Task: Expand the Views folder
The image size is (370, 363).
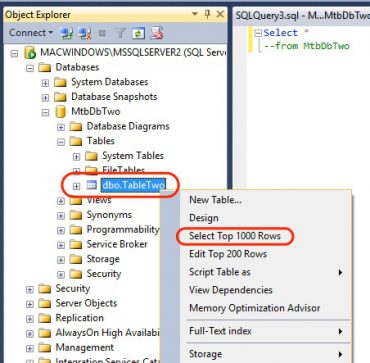Action: pos(61,201)
